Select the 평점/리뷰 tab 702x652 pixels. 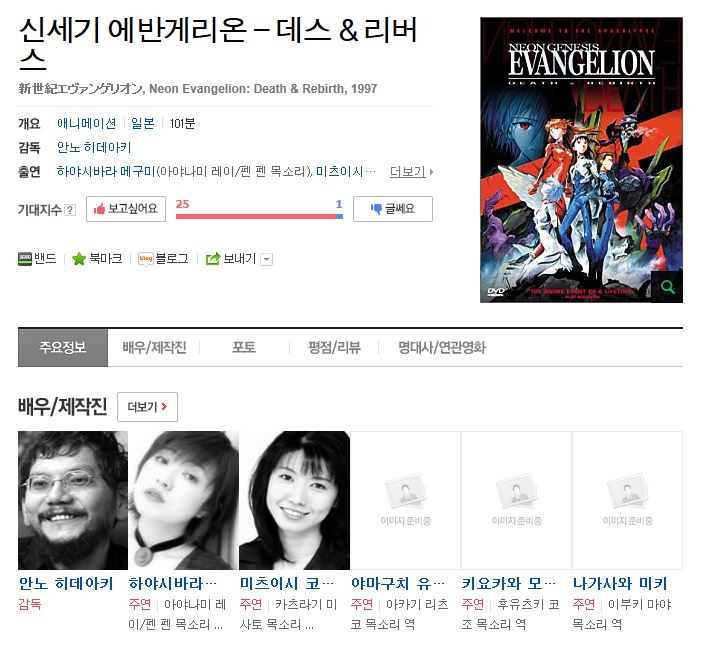334,347
